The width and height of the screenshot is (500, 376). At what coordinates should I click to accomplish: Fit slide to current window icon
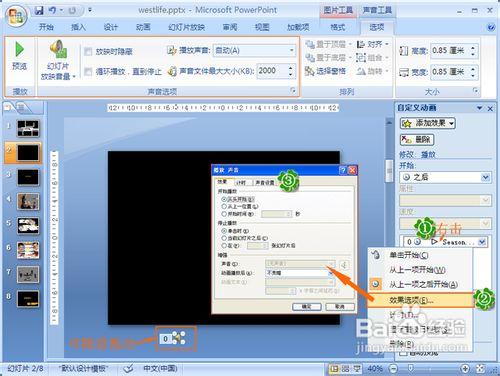480,369
